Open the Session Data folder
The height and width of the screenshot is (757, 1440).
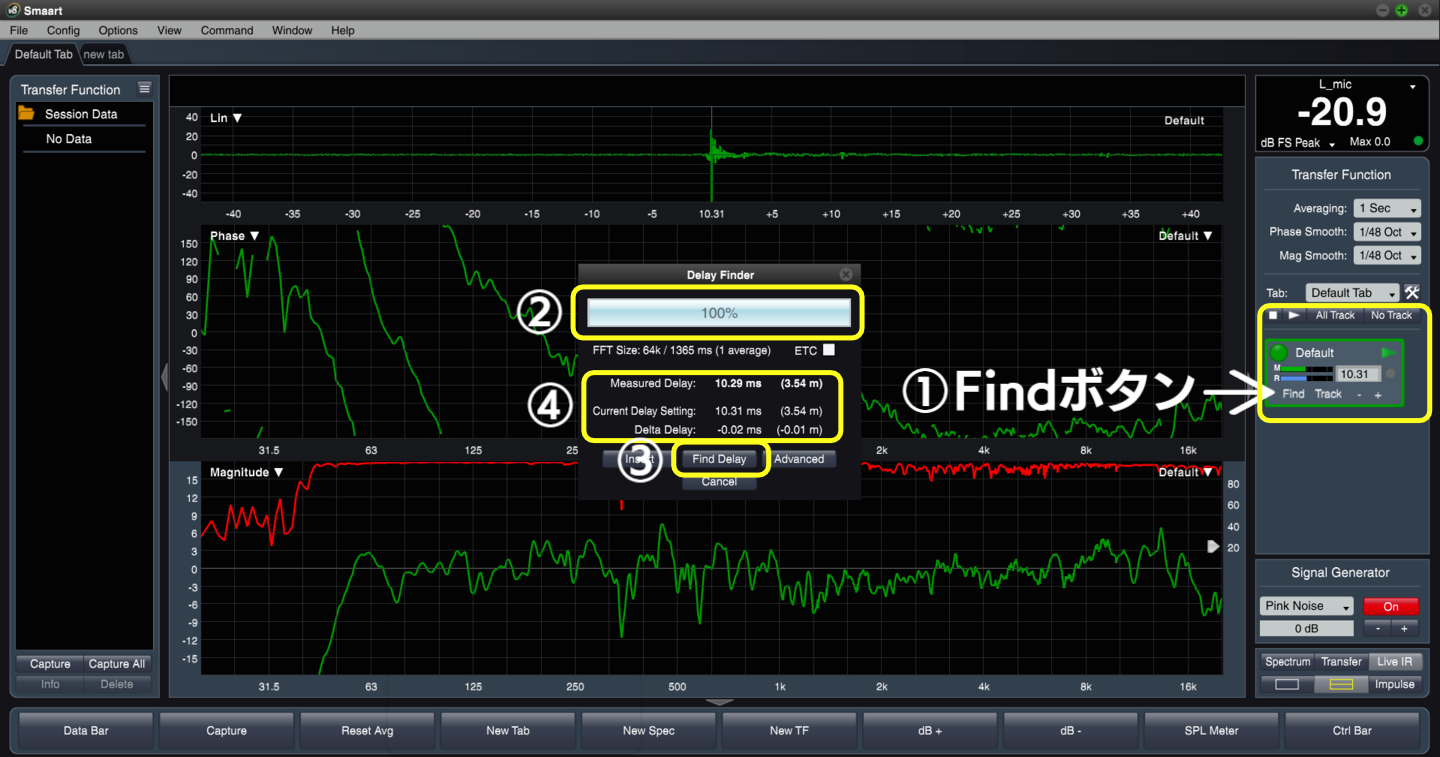click(x=80, y=114)
